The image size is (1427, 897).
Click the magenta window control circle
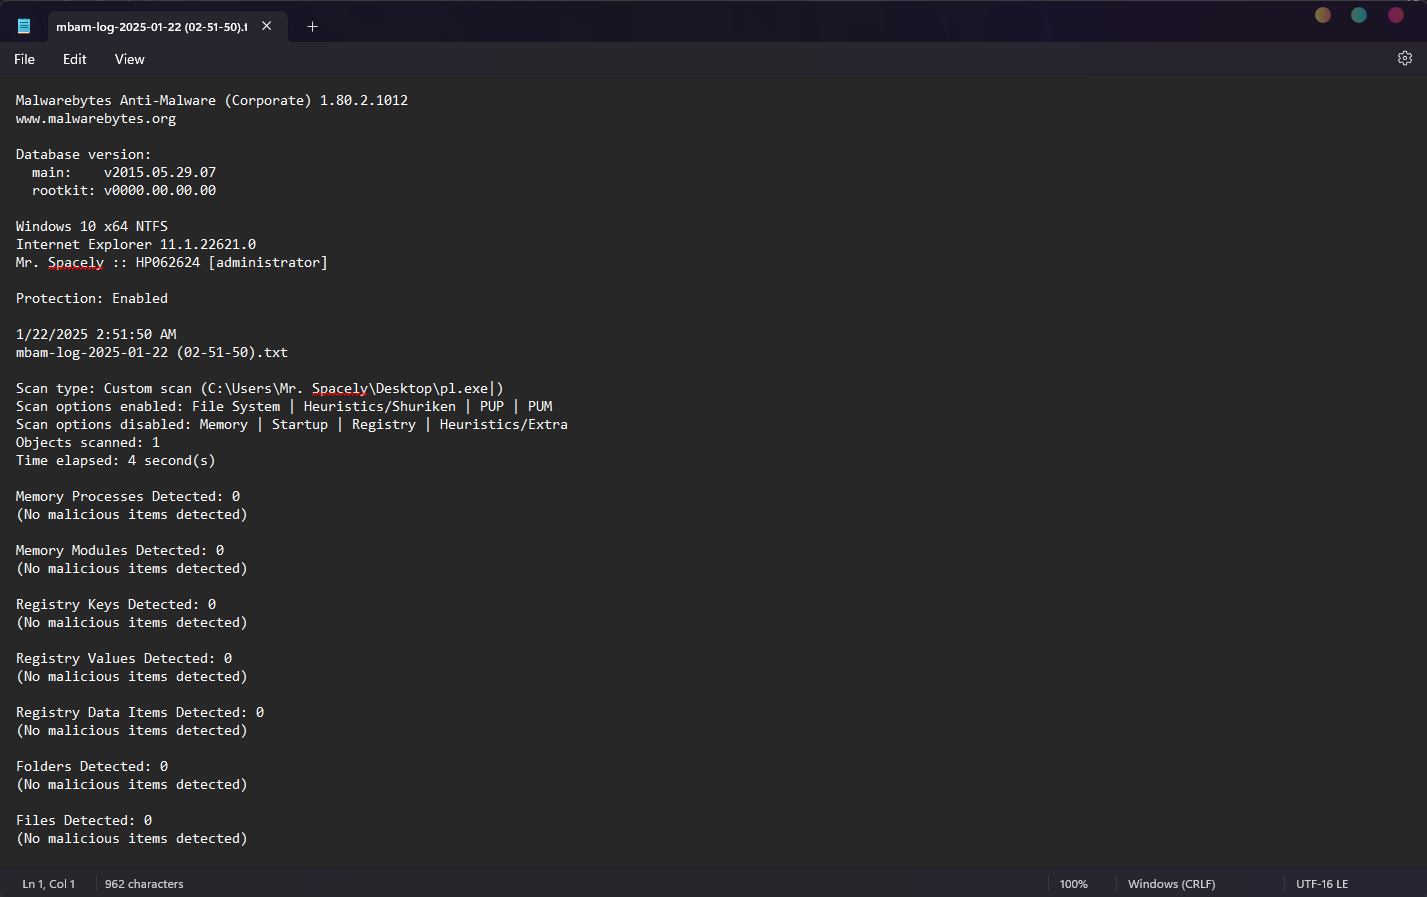pyautogui.click(x=1396, y=15)
